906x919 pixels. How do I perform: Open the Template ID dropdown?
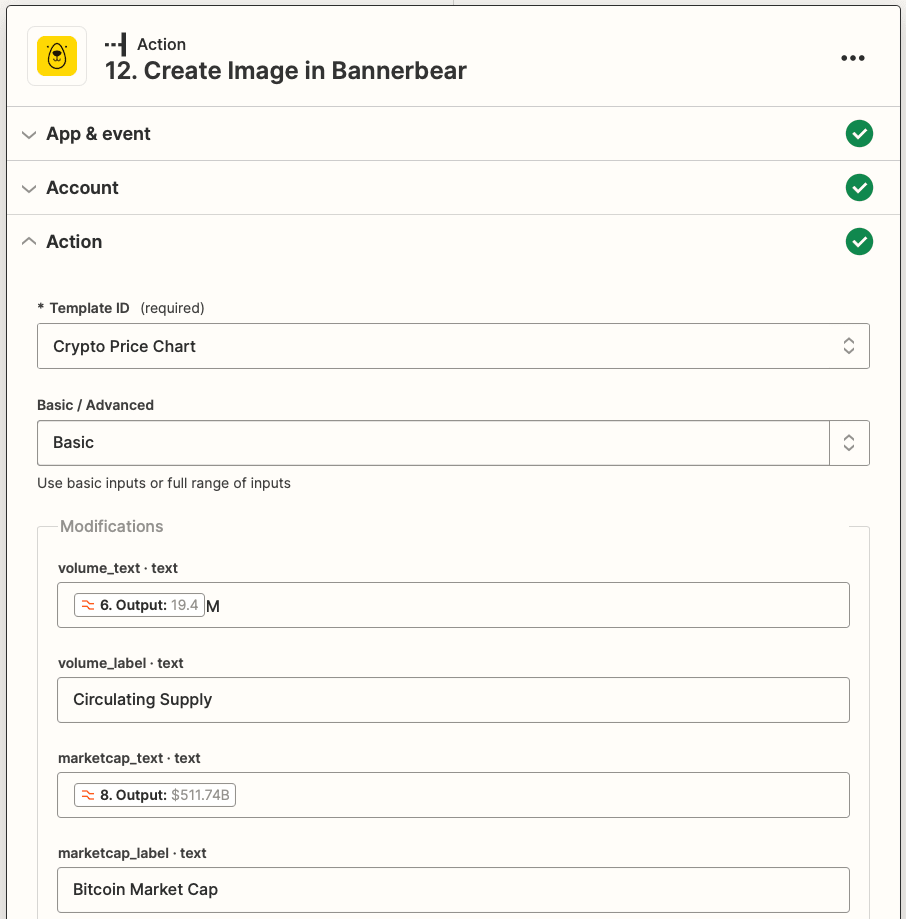pos(453,345)
